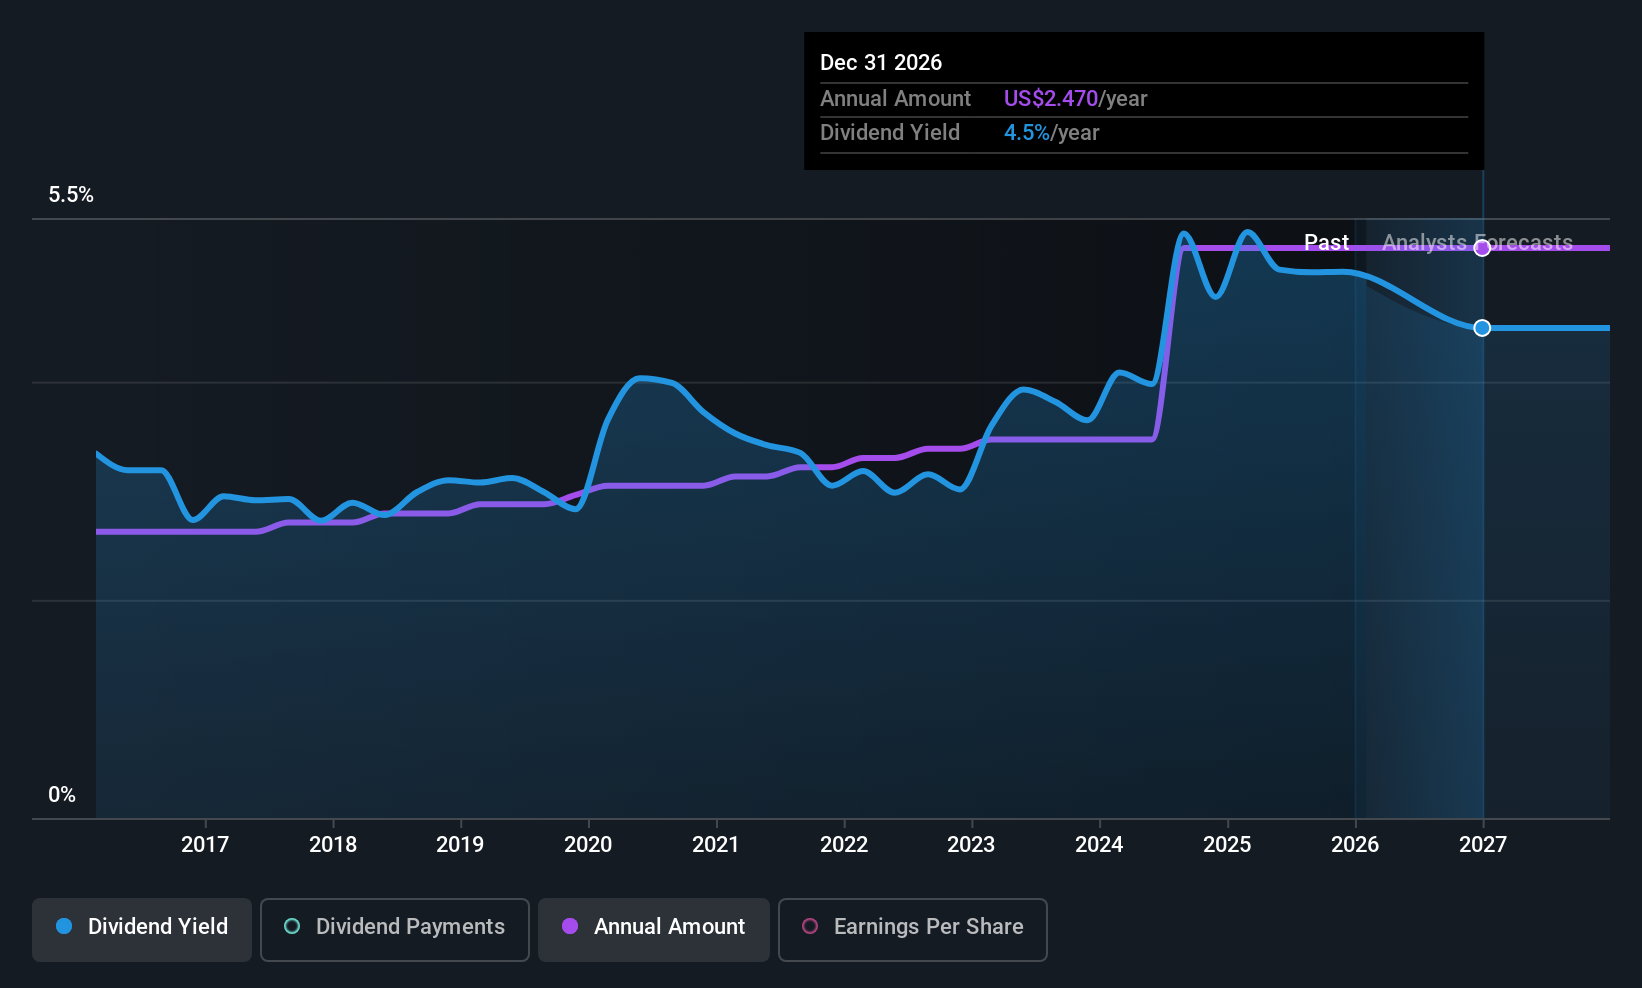Toggle the Annual Amount series
This screenshot has width=1642, height=988.
pos(654,930)
